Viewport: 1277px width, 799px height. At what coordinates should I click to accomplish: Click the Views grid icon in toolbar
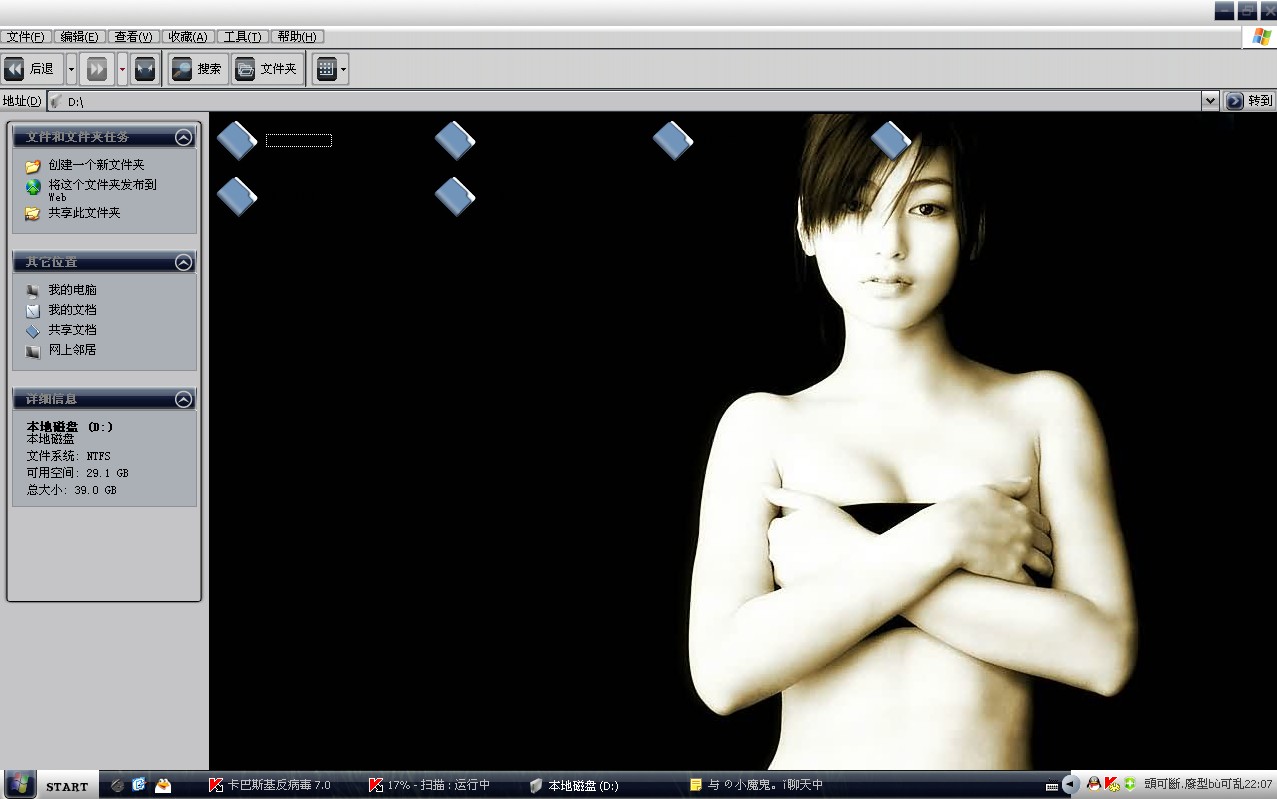point(325,69)
